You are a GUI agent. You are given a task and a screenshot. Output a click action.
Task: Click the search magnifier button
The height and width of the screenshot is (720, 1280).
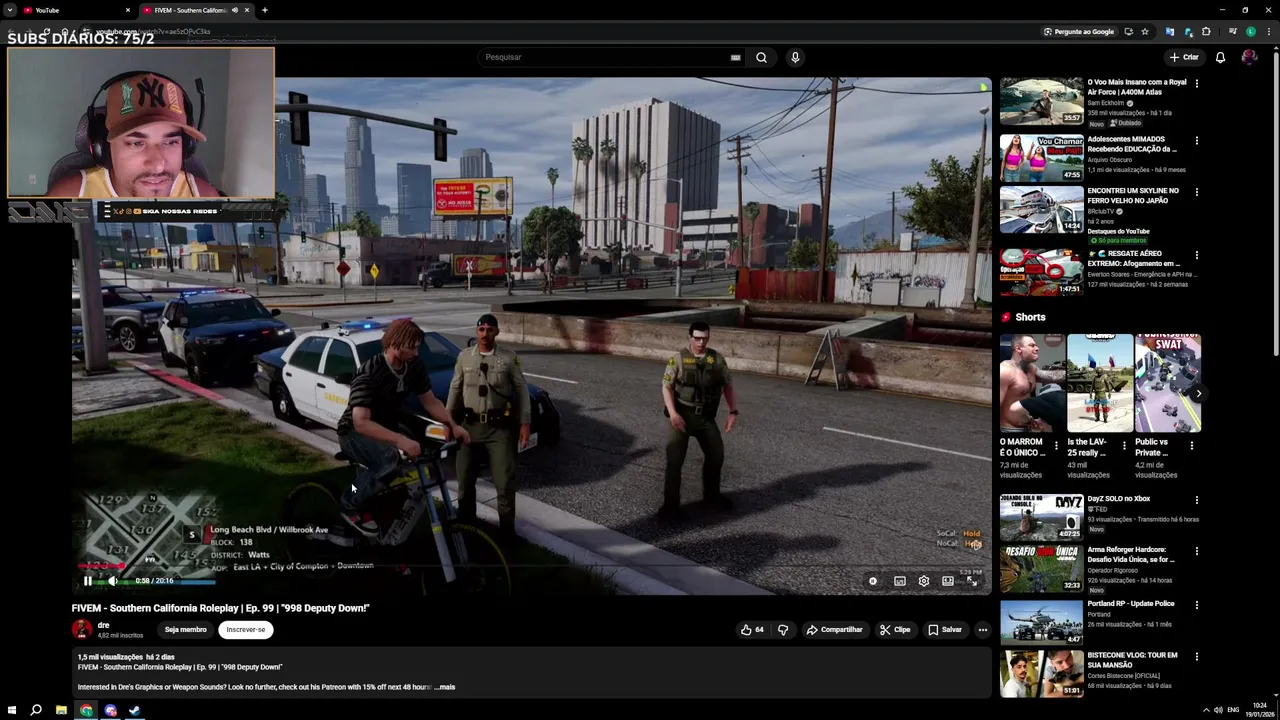(x=762, y=57)
